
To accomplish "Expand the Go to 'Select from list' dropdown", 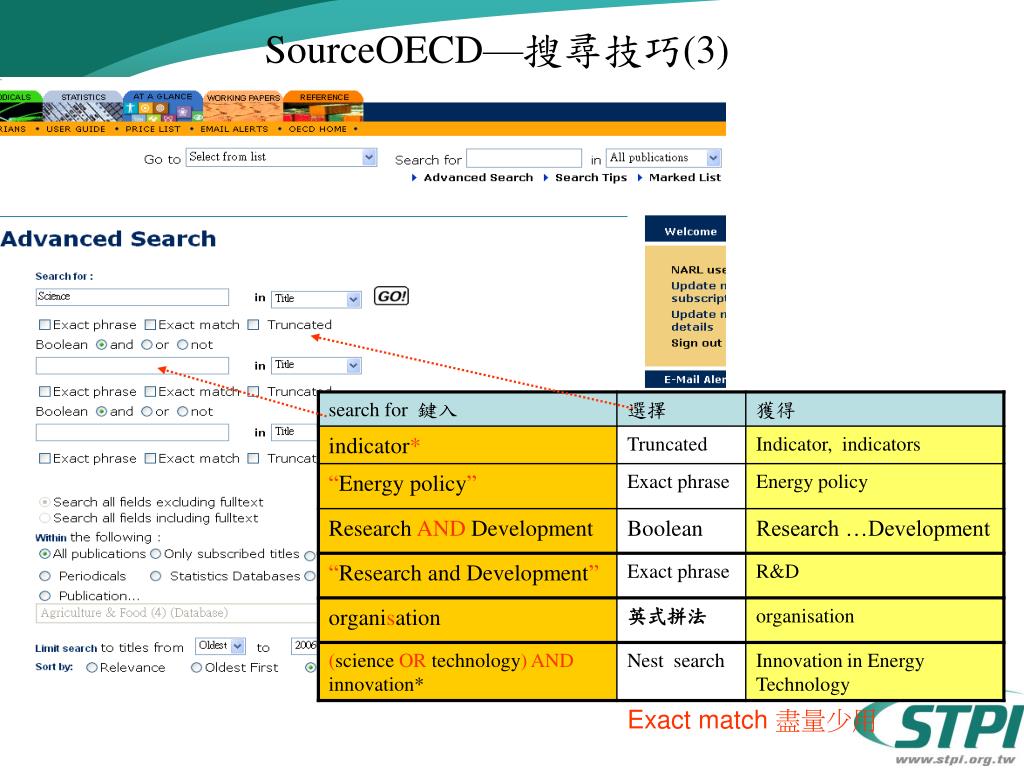I will [x=281, y=157].
